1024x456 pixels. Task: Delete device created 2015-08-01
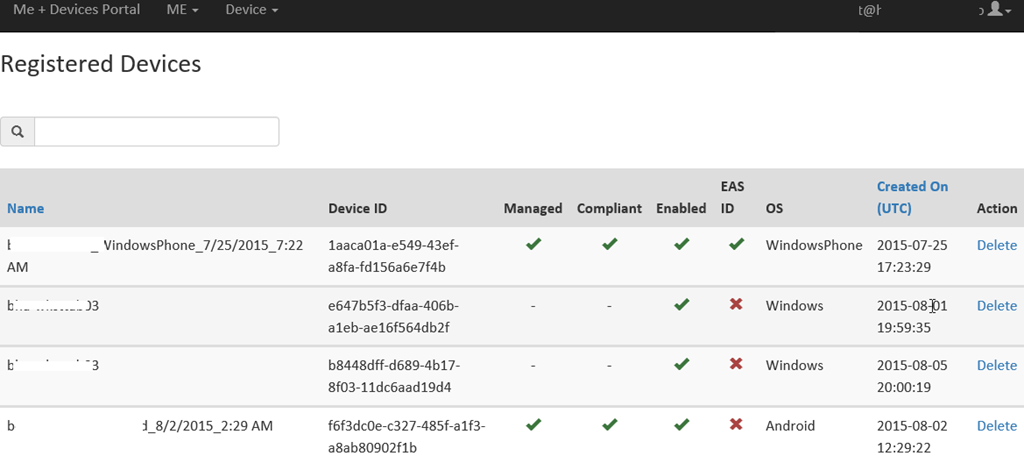996,306
